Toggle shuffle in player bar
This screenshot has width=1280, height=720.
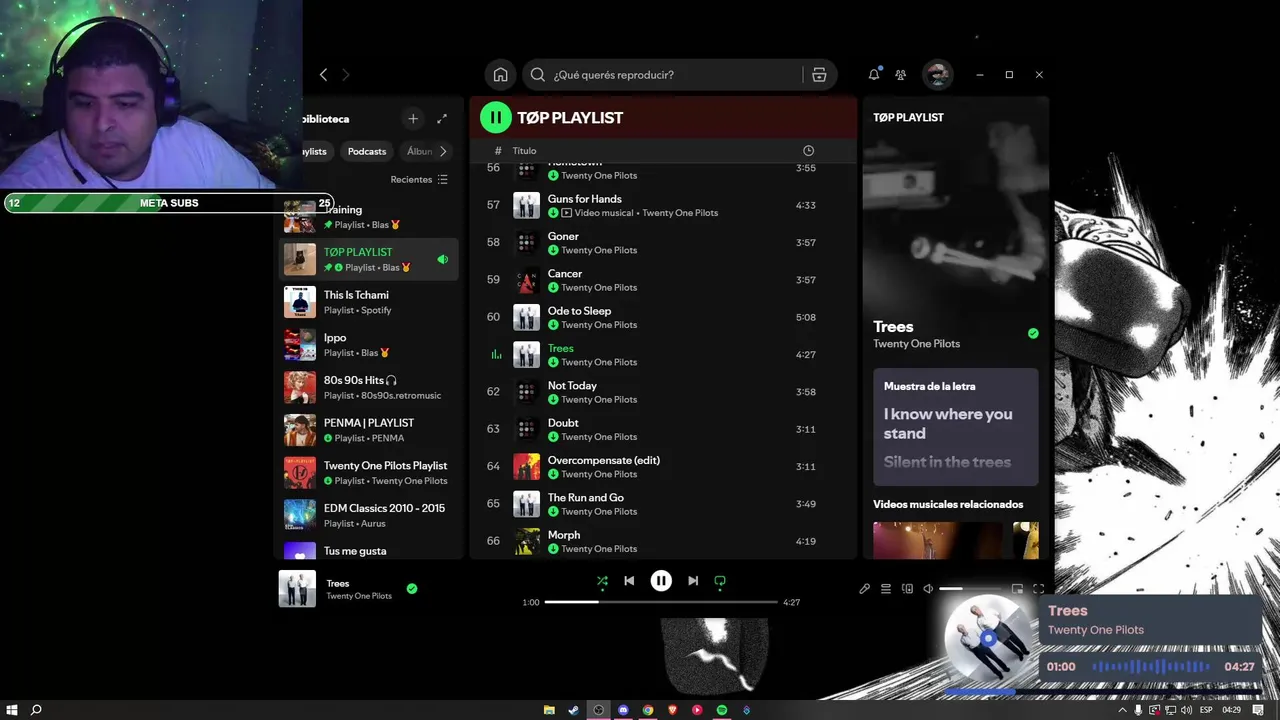click(x=602, y=581)
